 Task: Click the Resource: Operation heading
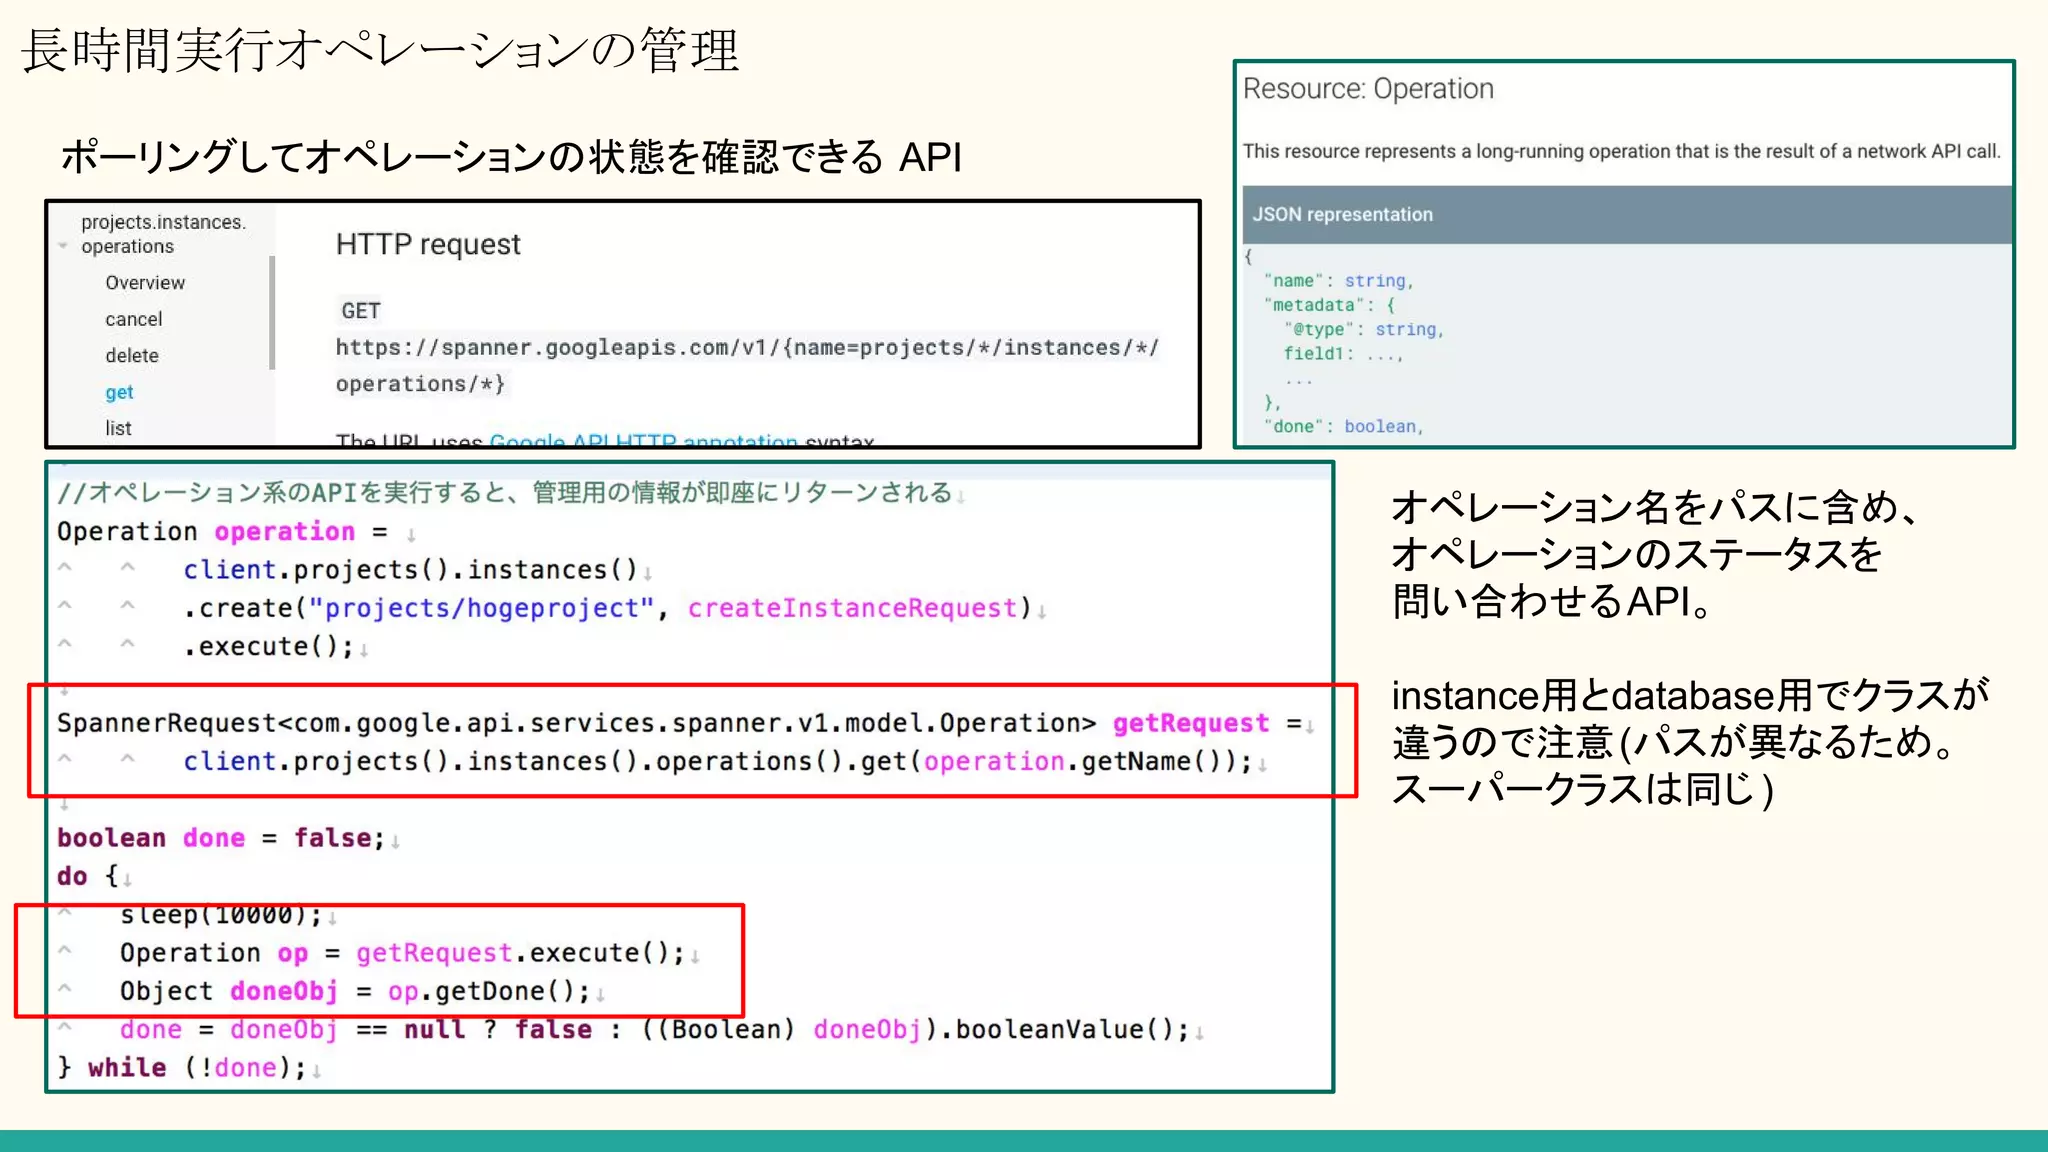tap(1368, 89)
